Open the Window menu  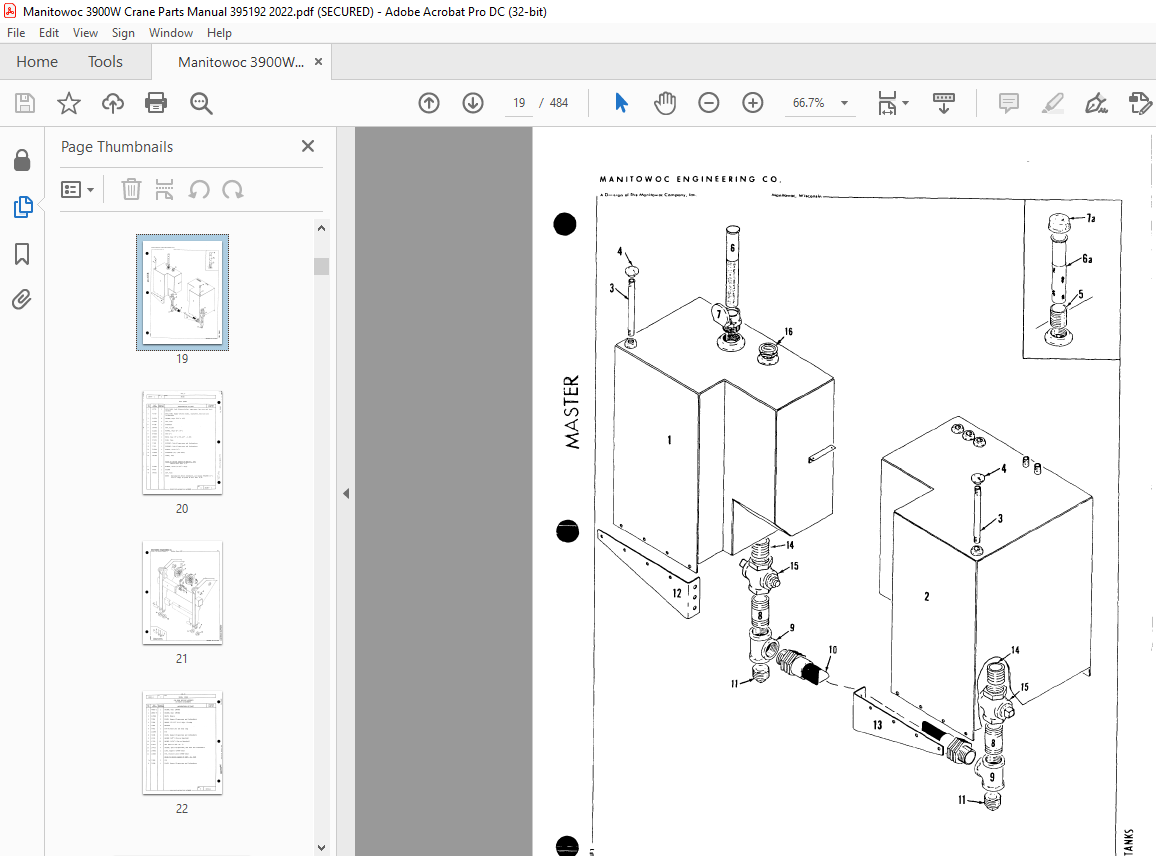coord(170,33)
